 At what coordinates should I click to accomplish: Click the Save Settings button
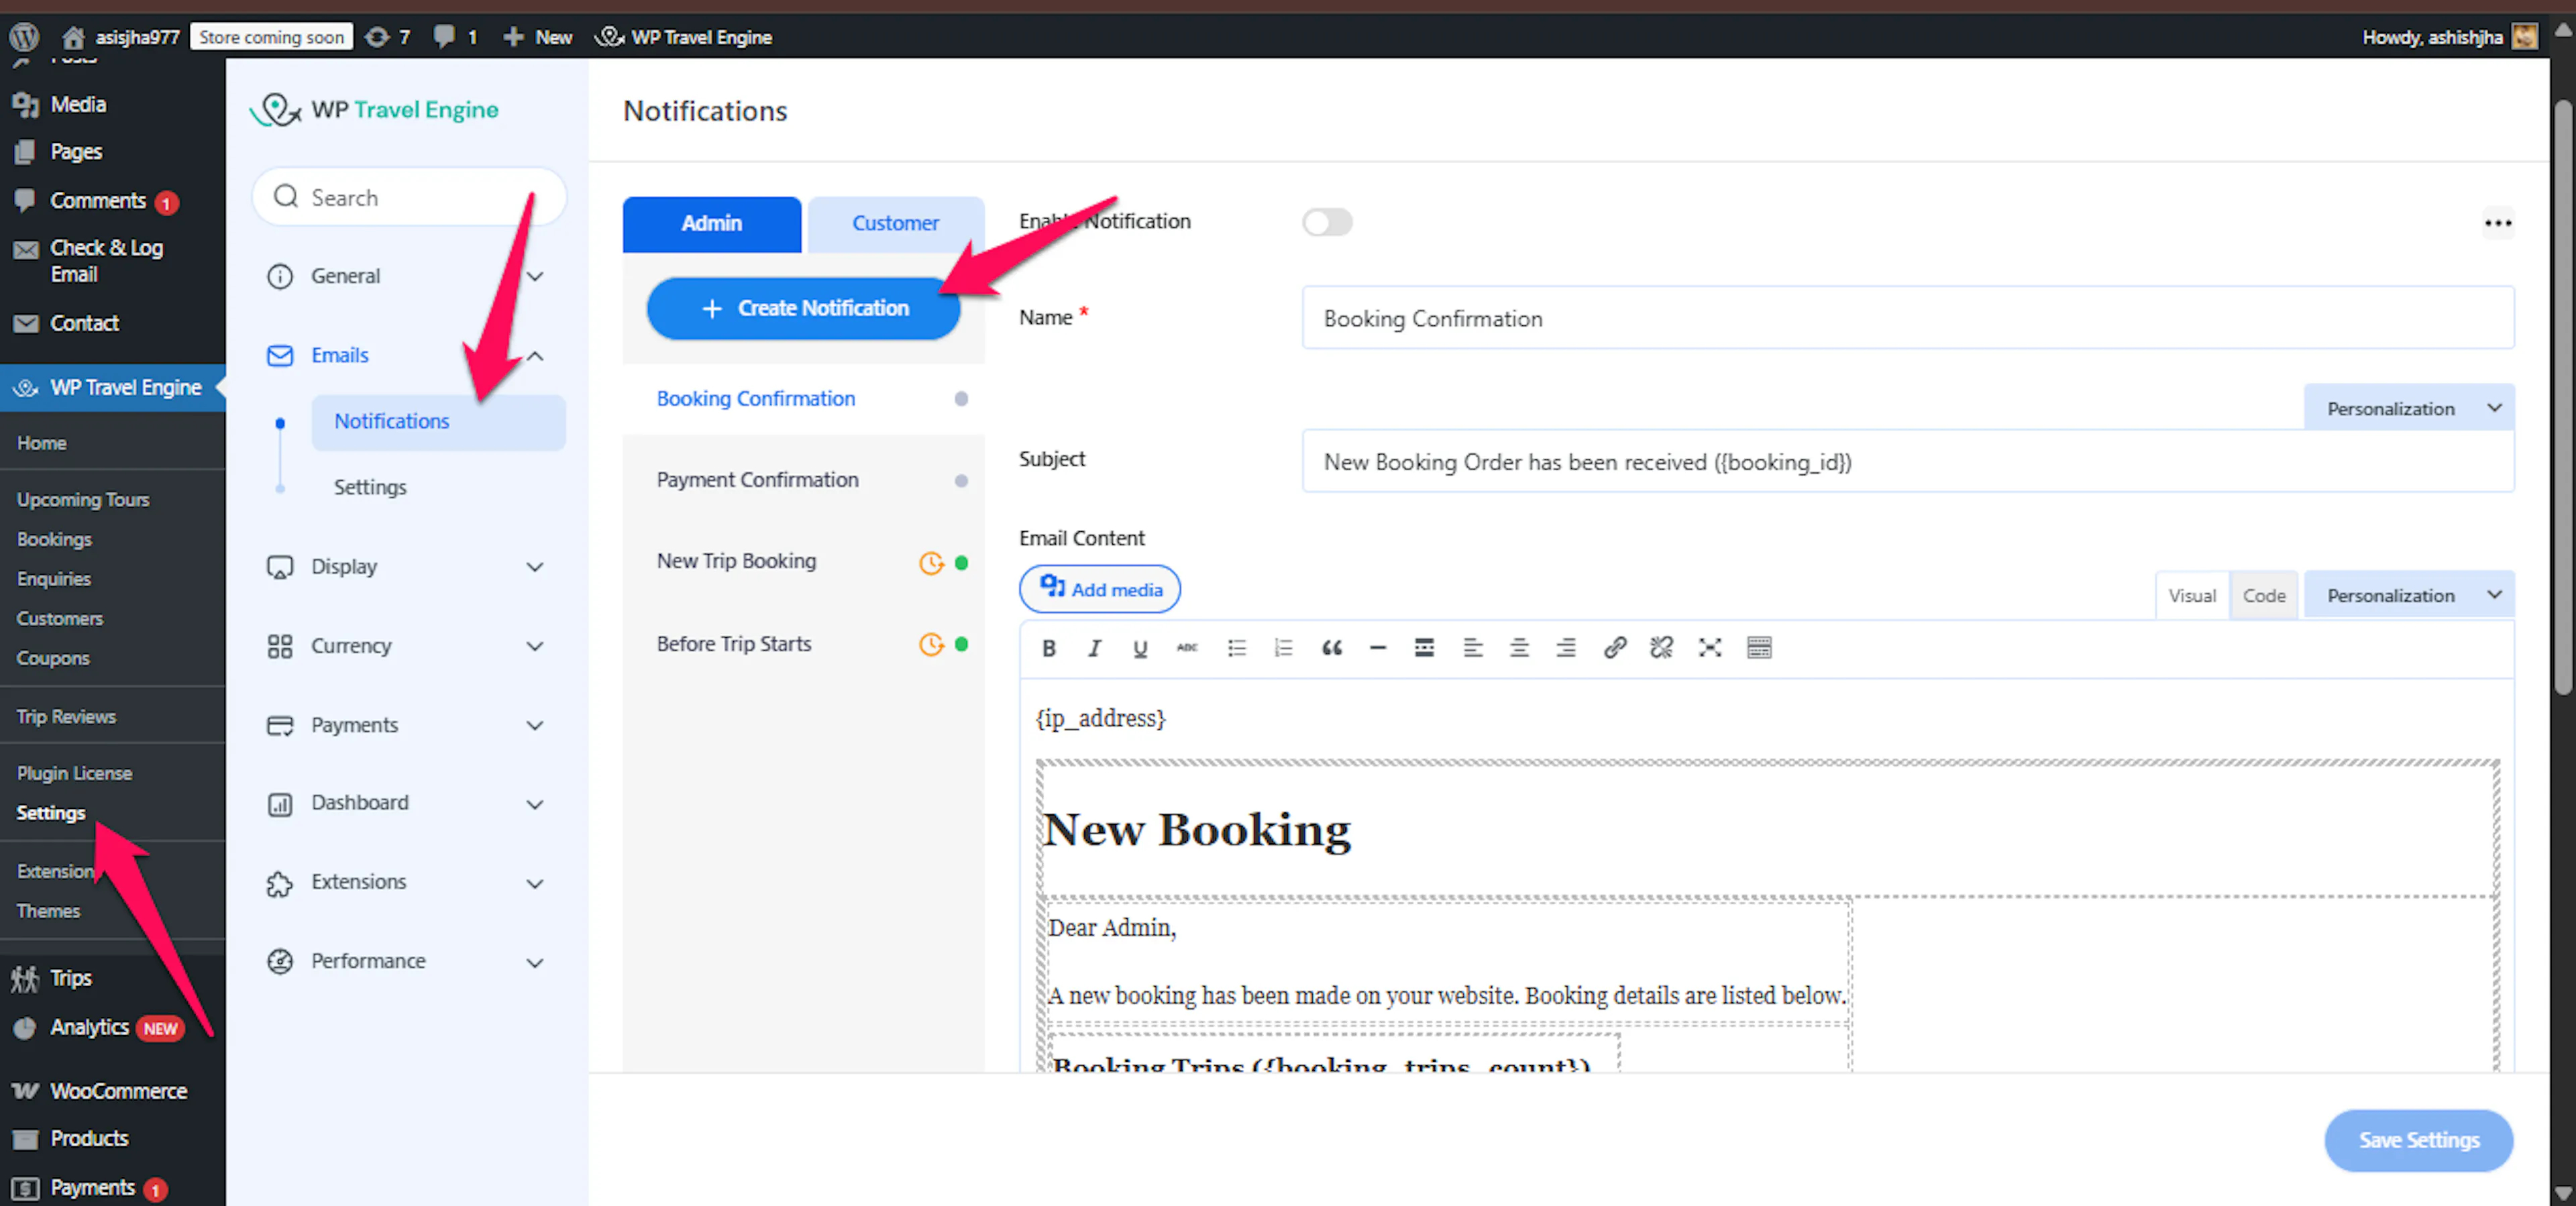point(2418,1140)
